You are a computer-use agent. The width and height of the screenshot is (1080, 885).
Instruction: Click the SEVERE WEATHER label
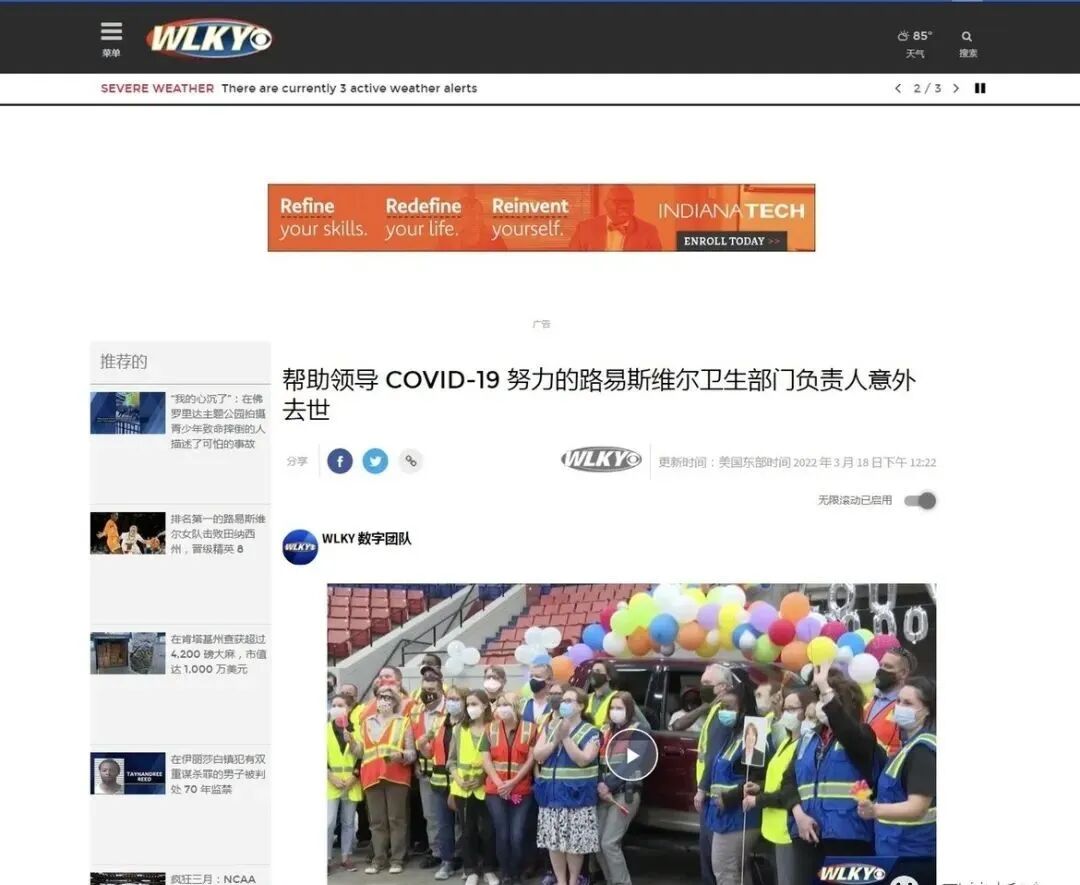coord(157,88)
